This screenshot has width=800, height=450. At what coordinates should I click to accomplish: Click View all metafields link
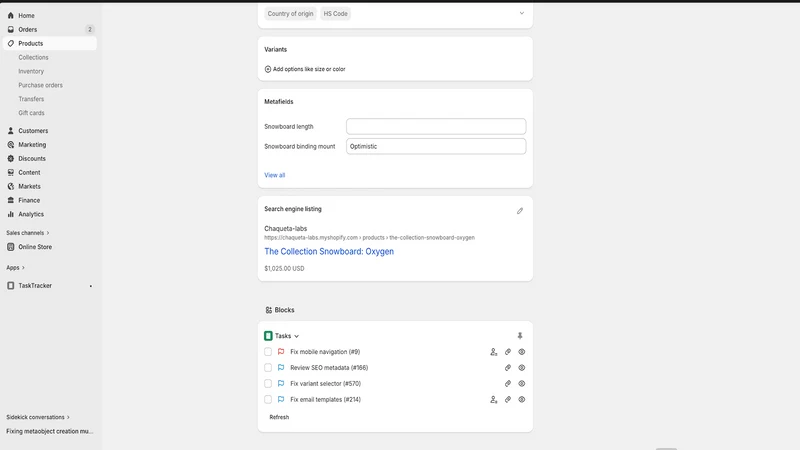274,175
